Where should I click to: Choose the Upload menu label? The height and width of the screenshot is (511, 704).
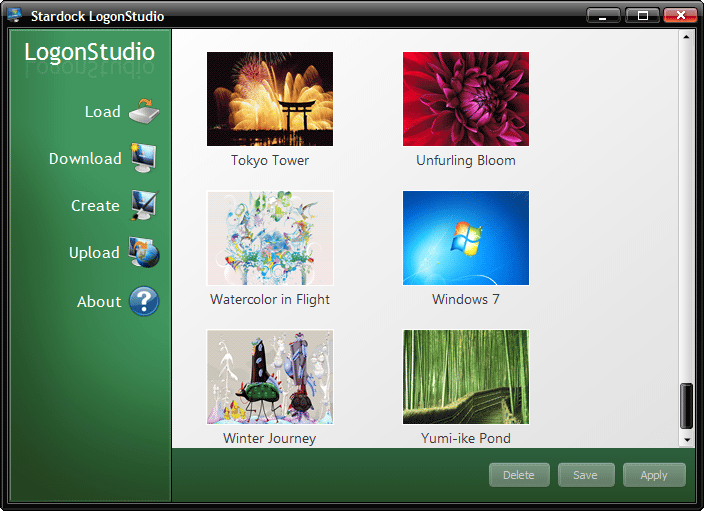[94, 253]
